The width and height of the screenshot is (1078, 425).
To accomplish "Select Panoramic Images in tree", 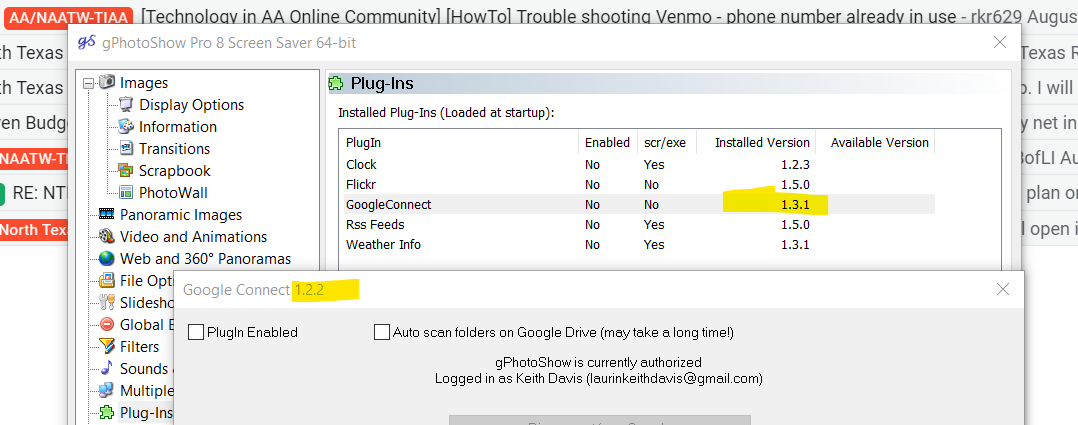I will click(x=181, y=215).
